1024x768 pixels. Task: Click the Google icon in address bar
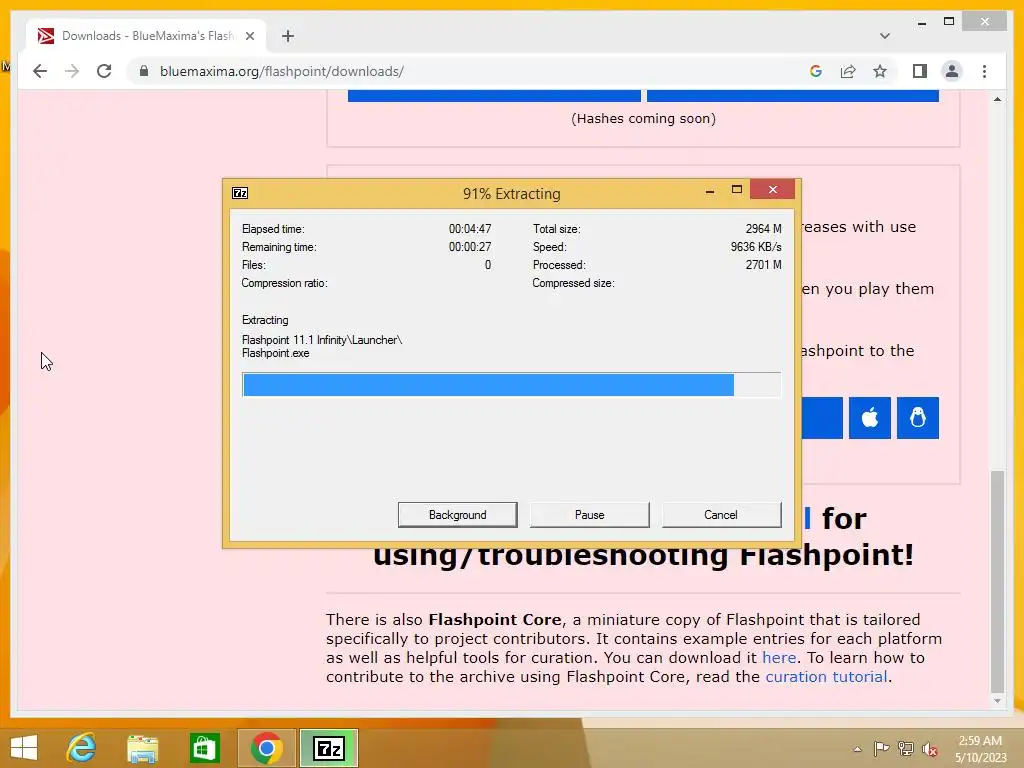816,71
